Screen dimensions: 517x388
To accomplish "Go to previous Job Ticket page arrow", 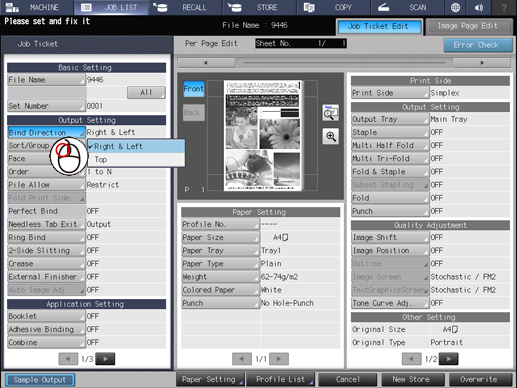I will 68,359.
